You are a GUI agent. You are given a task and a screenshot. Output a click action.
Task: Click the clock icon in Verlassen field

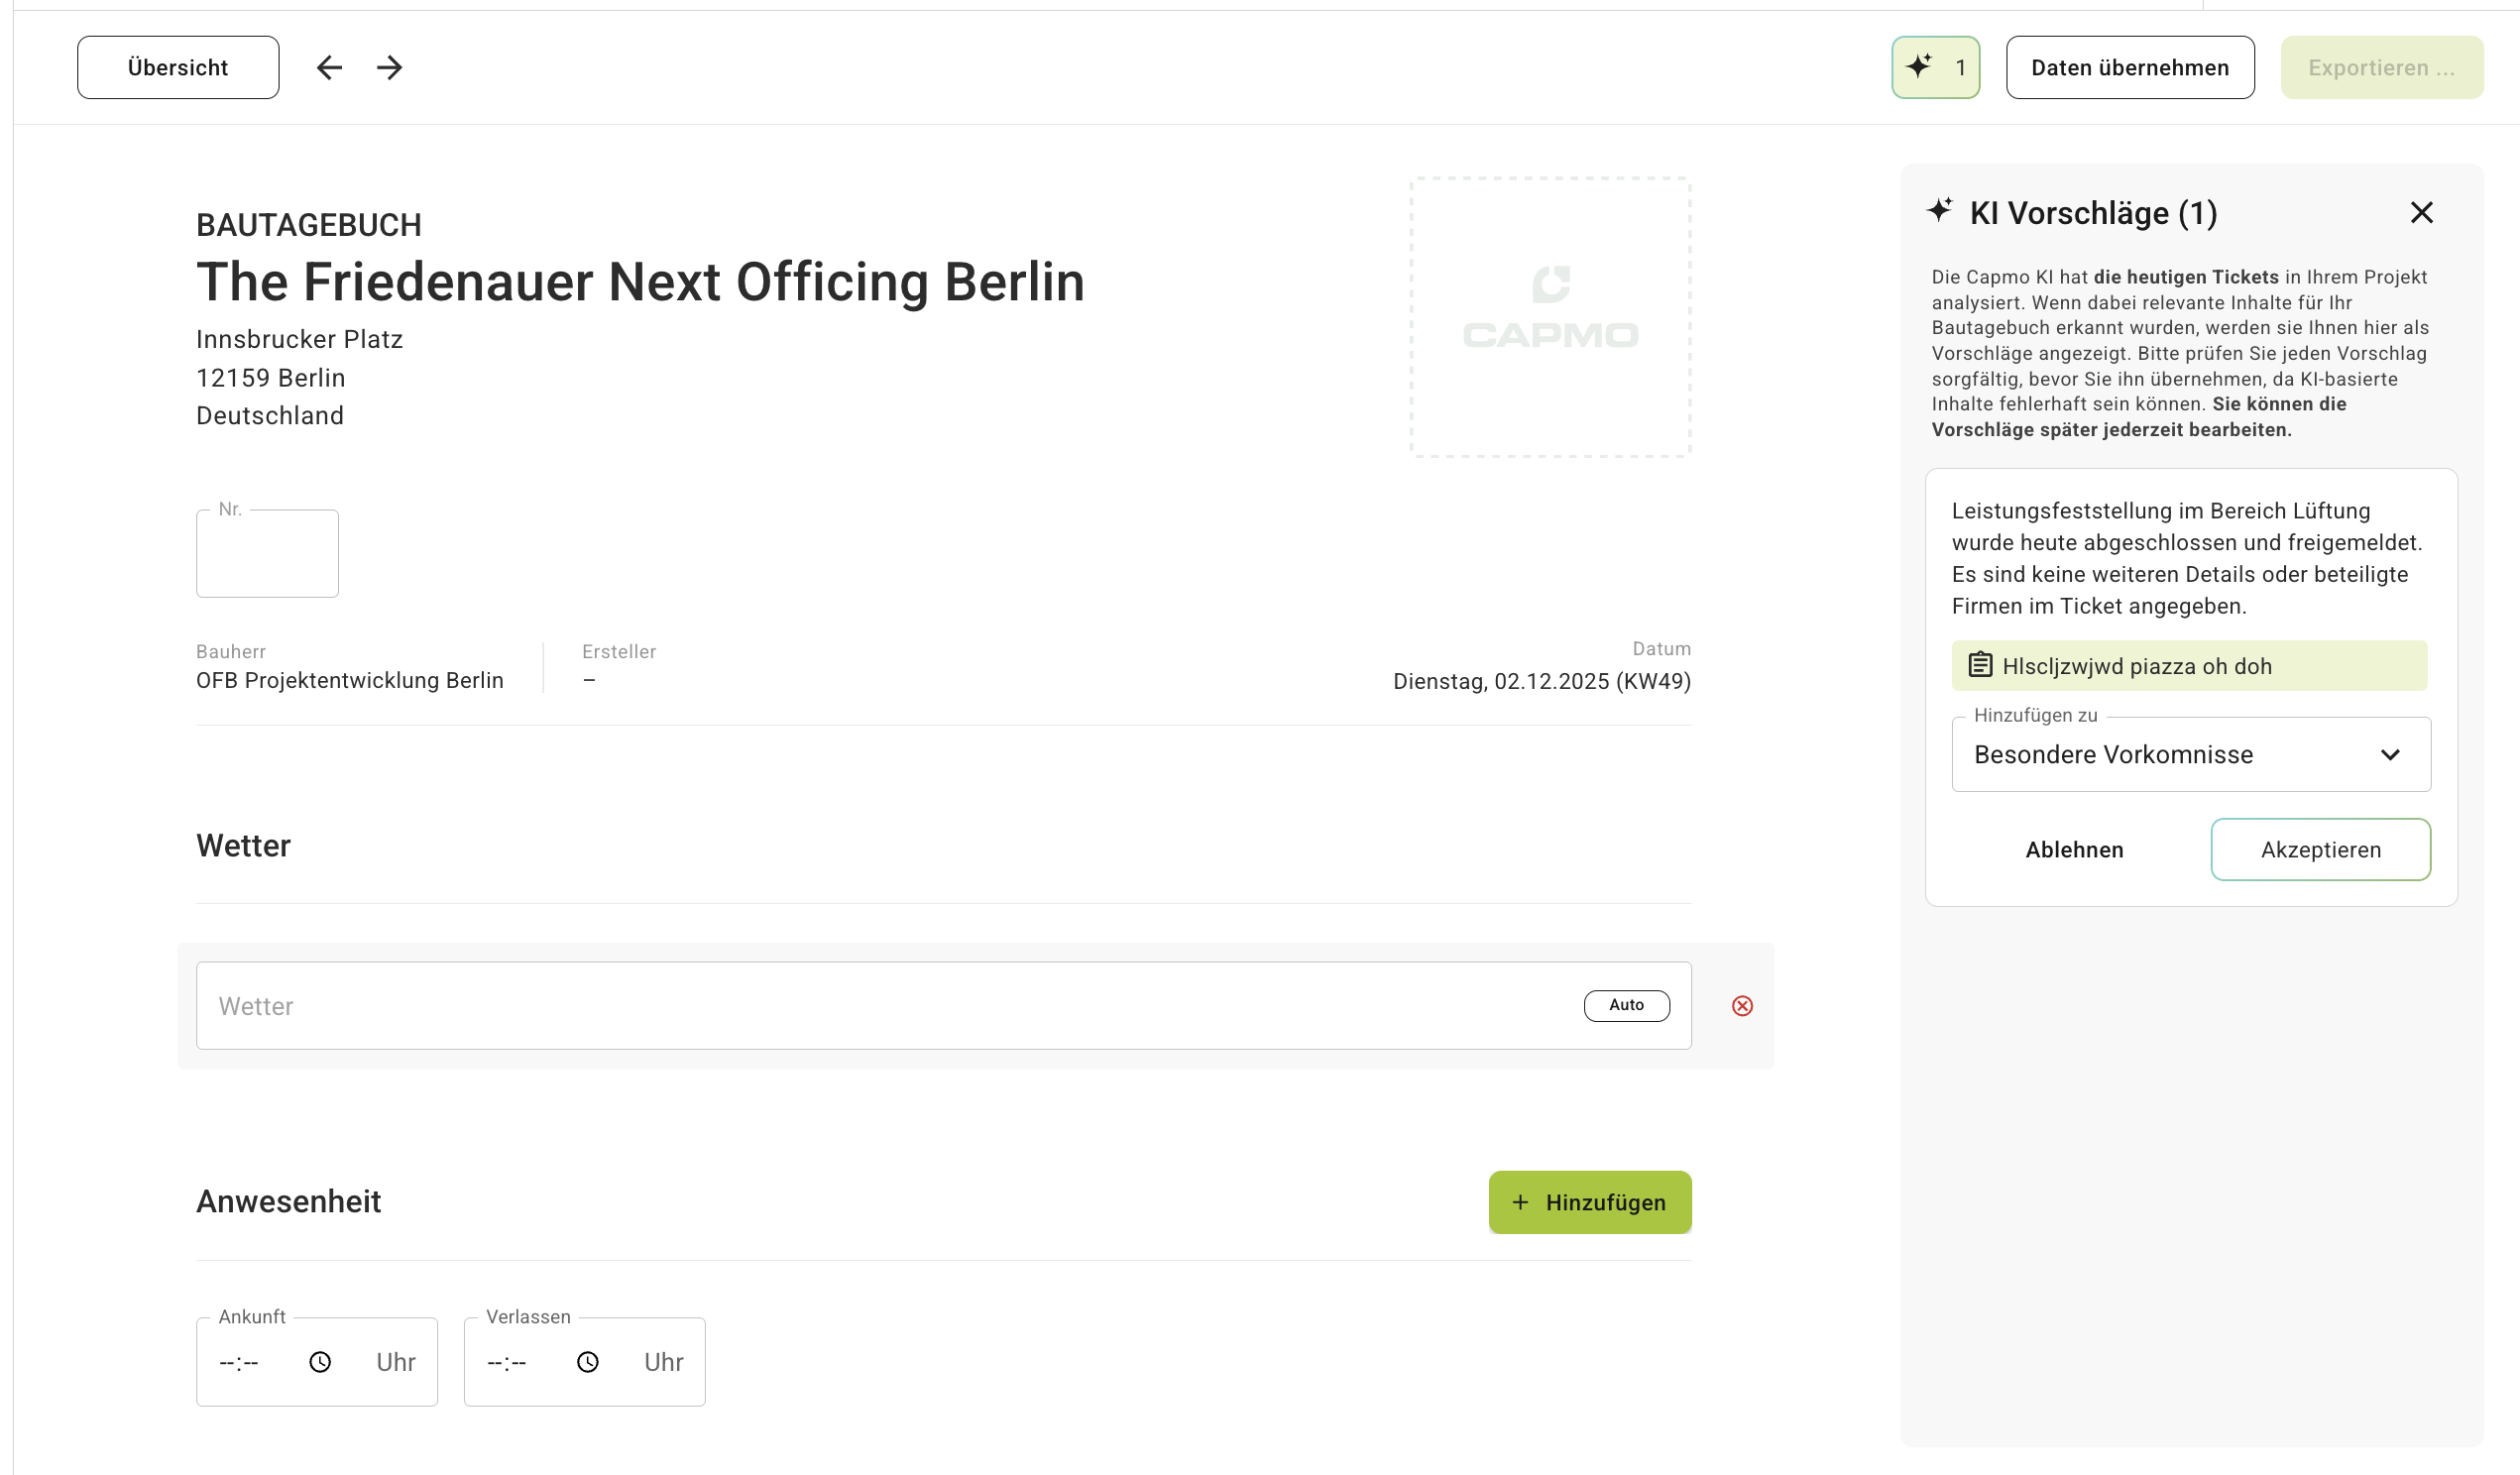click(x=588, y=1361)
